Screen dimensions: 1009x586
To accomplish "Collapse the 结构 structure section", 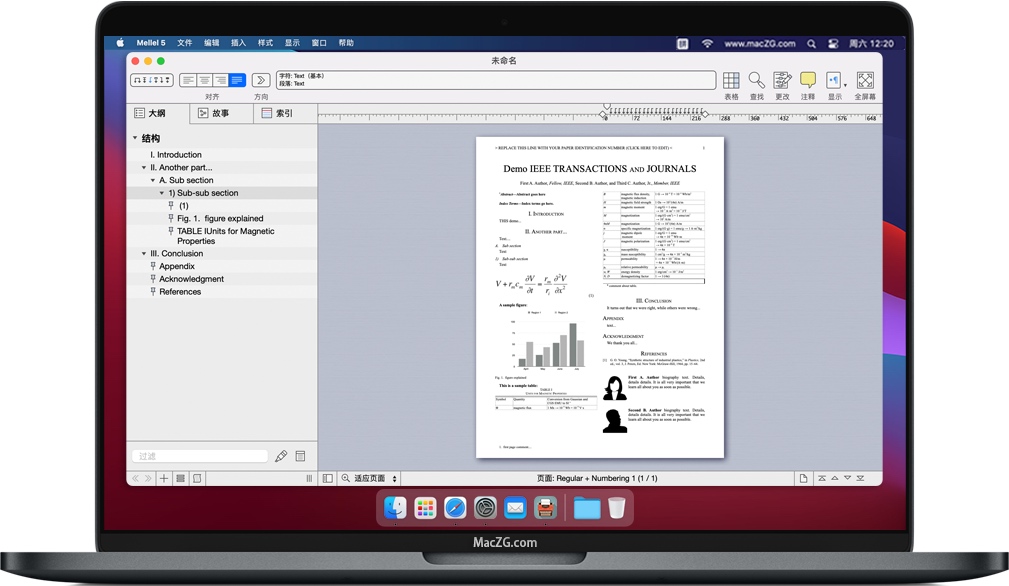I will [134, 138].
